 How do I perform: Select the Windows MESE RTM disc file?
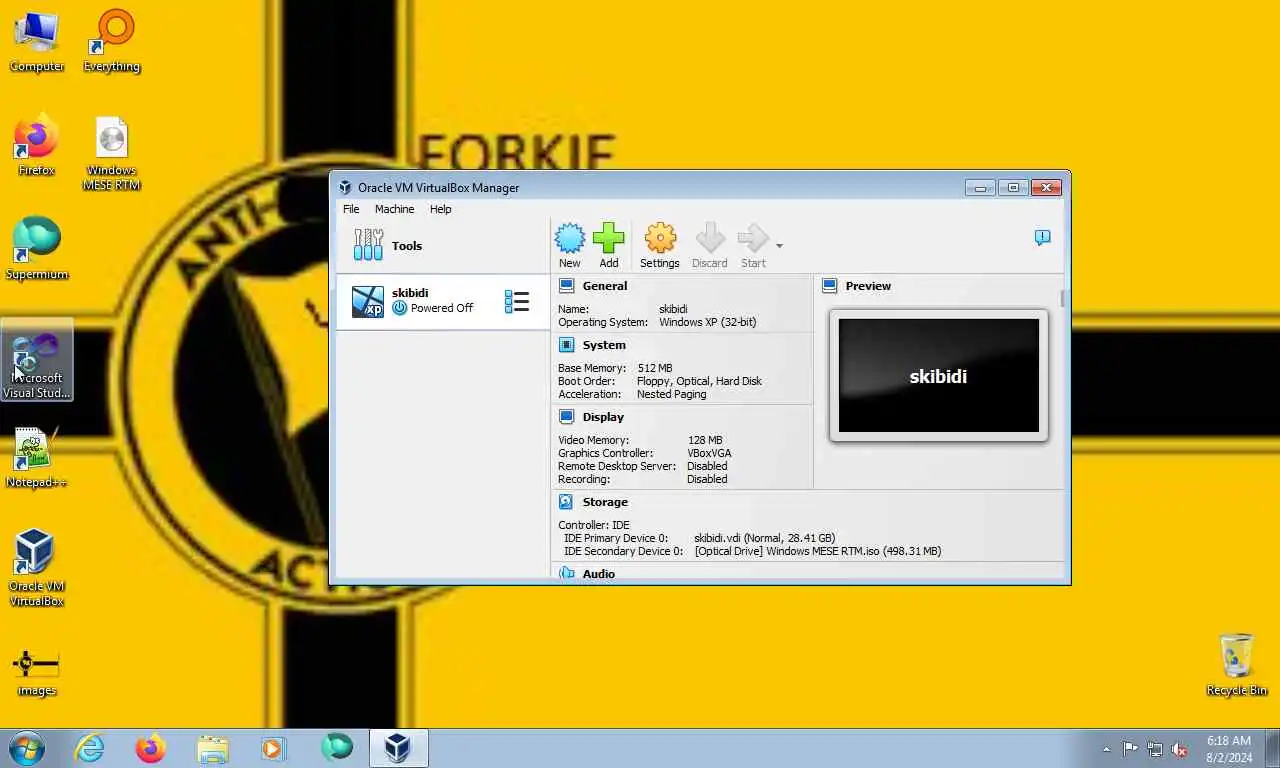(112, 153)
